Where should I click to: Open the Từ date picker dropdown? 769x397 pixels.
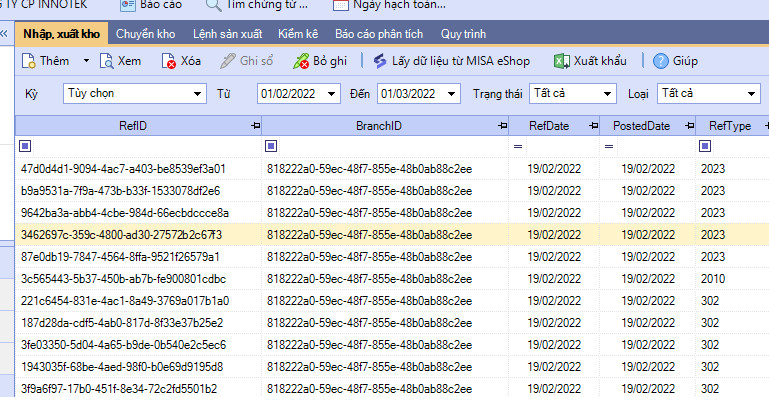332,94
